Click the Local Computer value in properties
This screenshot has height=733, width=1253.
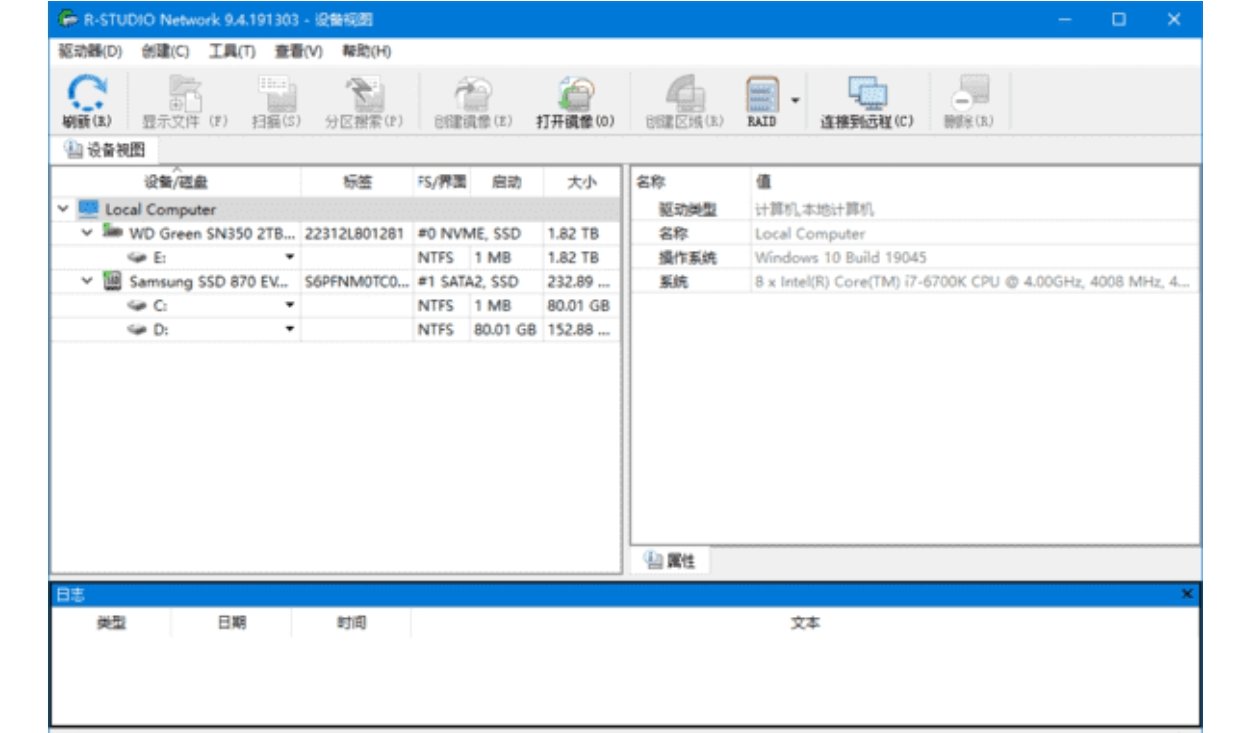pyautogui.click(x=810, y=234)
